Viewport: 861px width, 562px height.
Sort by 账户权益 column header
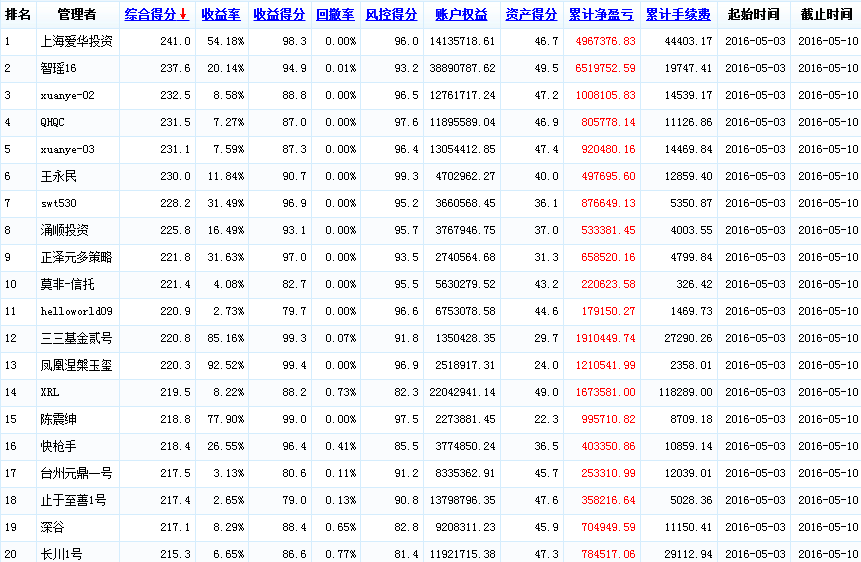click(x=461, y=15)
